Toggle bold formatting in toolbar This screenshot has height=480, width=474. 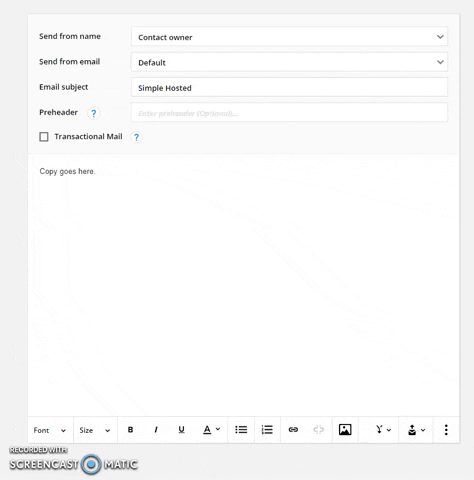[x=130, y=430]
